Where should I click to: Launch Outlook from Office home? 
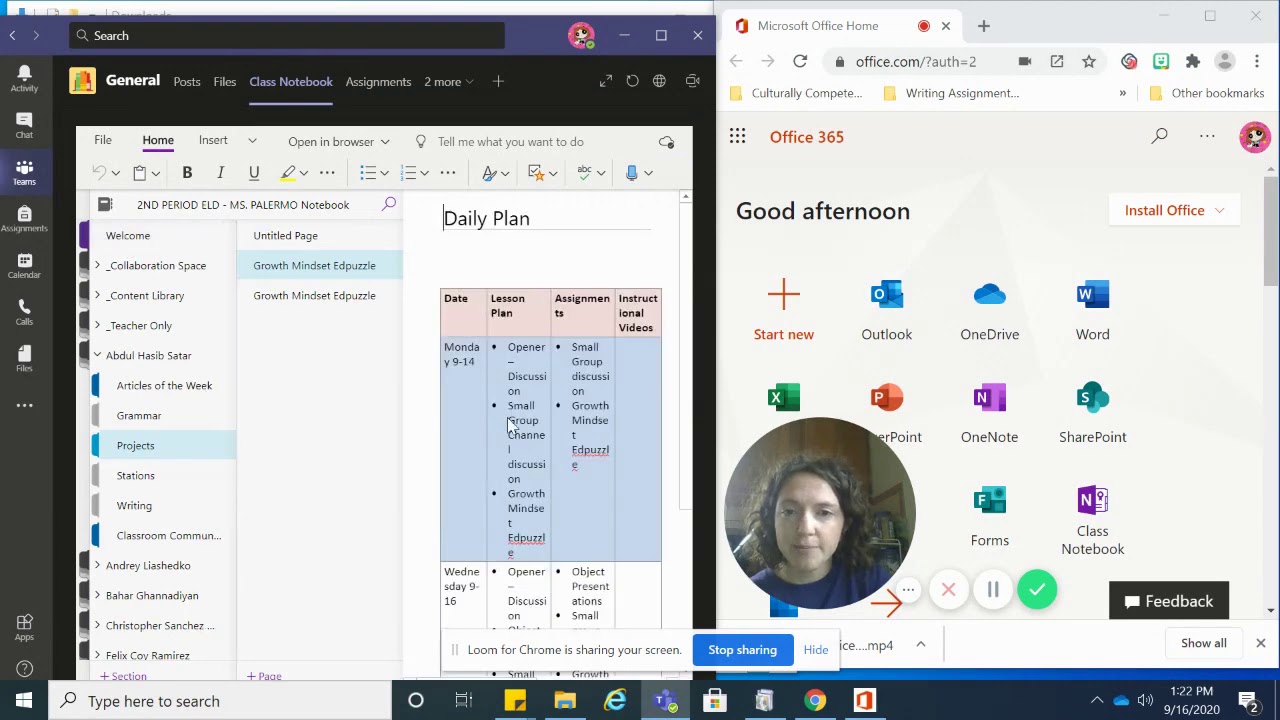(886, 310)
